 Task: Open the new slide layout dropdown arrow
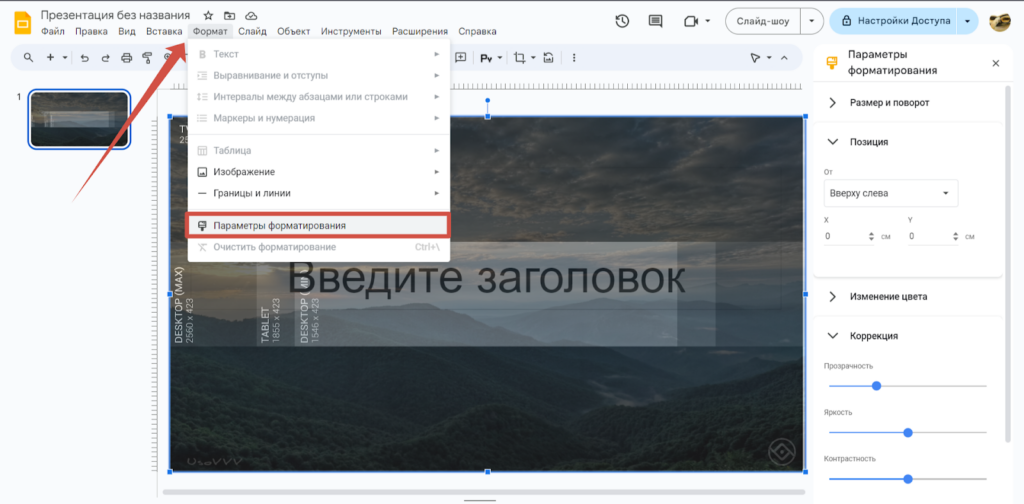click(65, 57)
